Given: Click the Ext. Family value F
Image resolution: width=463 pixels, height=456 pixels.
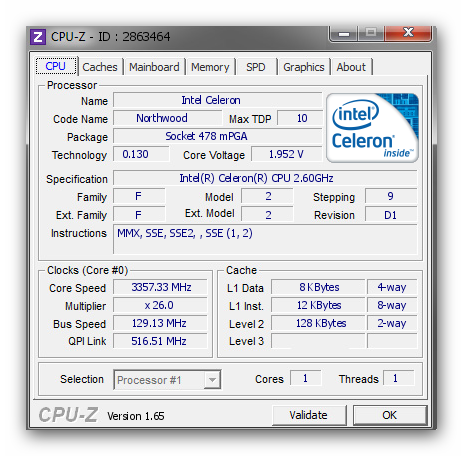Looking at the screenshot, I should point(139,214).
